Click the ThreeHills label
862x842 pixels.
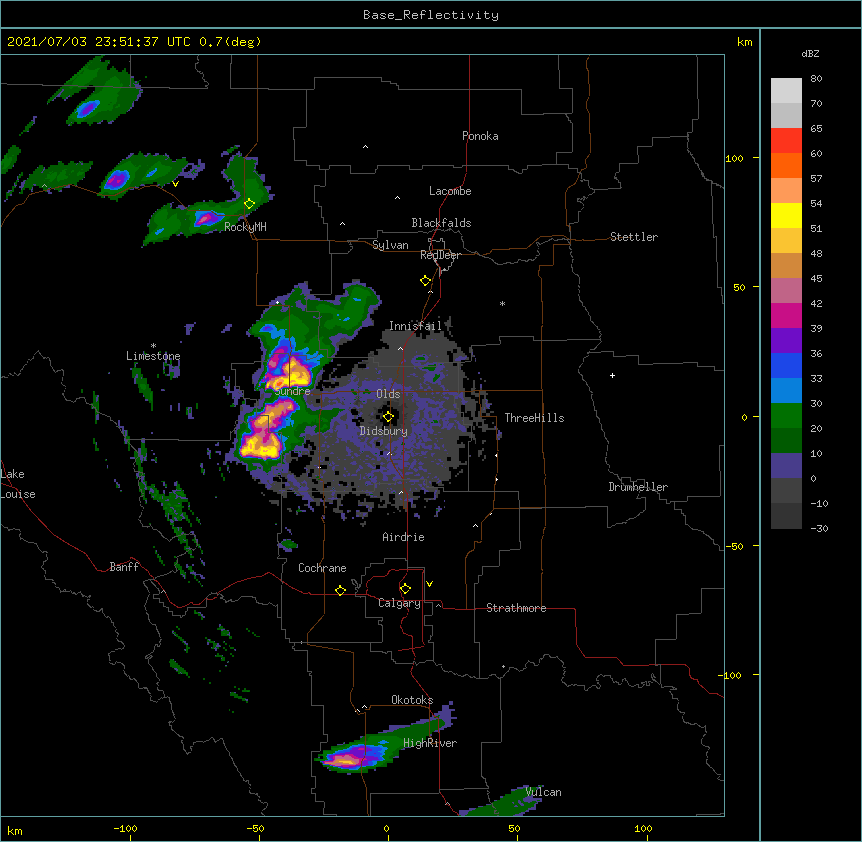[x=534, y=418]
